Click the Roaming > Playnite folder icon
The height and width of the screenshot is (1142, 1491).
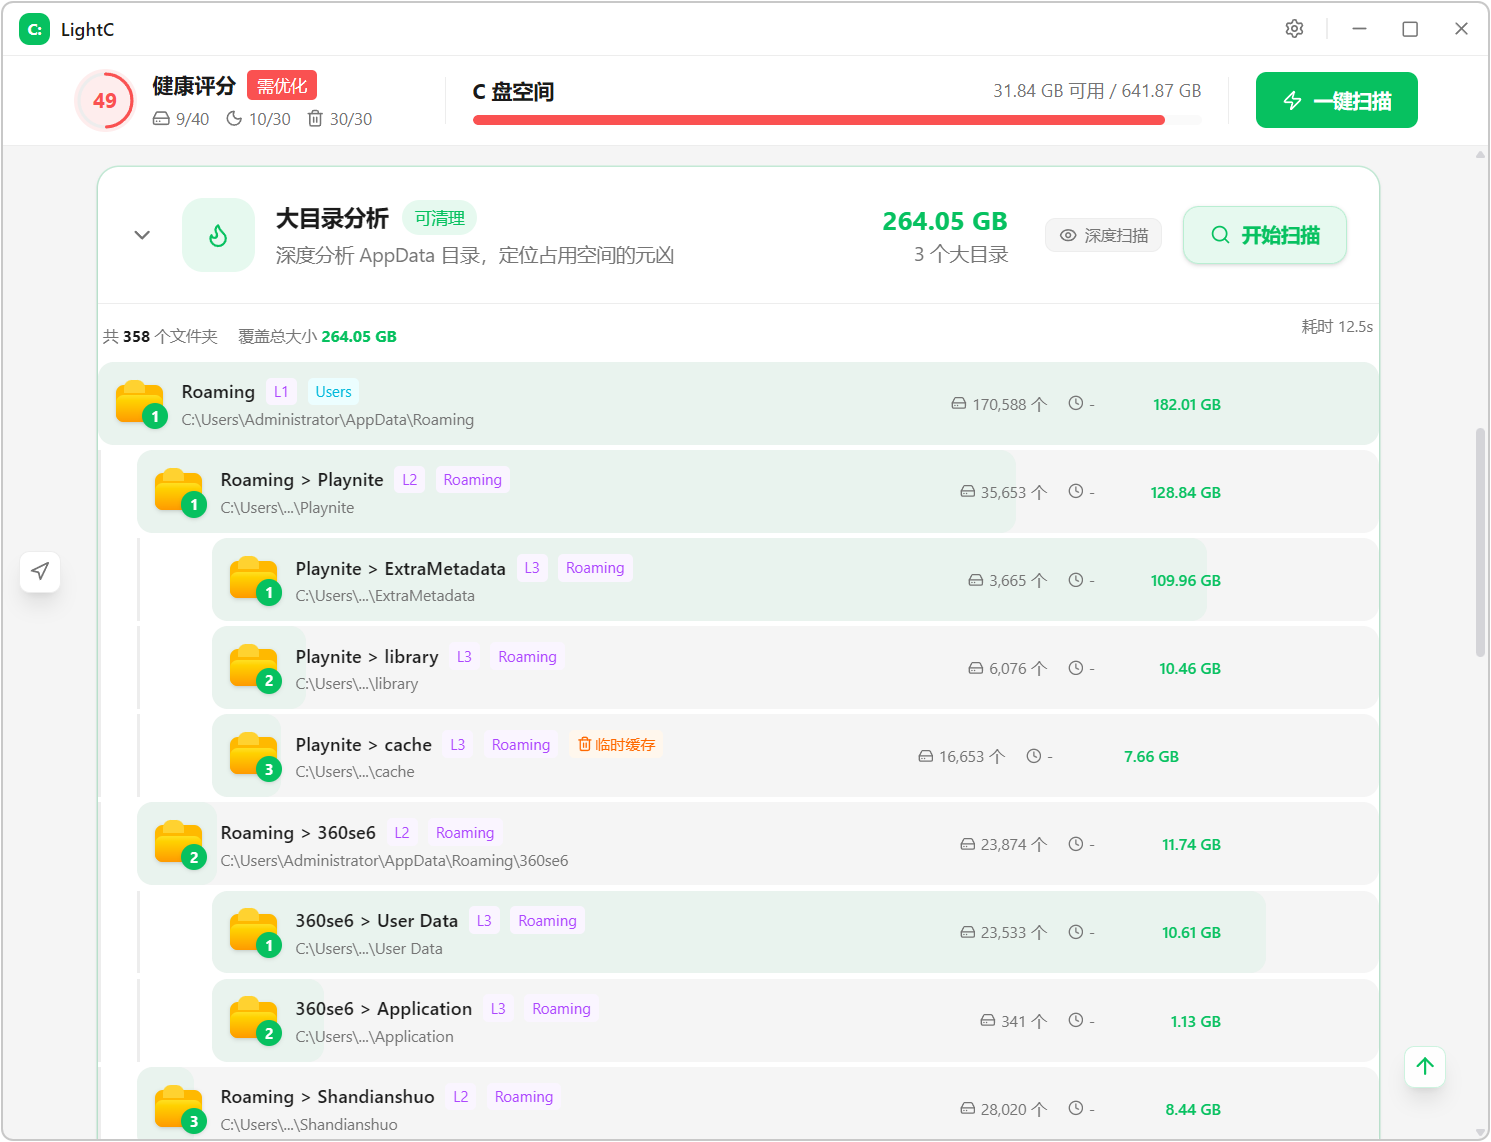point(180,491)
